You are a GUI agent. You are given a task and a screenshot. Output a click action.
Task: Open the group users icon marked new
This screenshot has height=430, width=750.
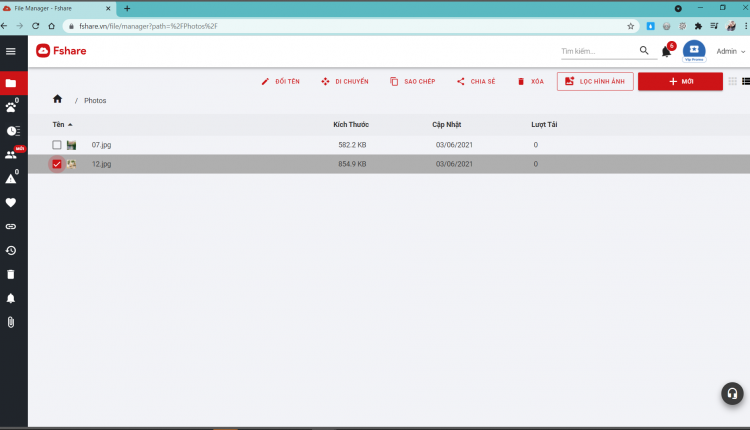11,154
